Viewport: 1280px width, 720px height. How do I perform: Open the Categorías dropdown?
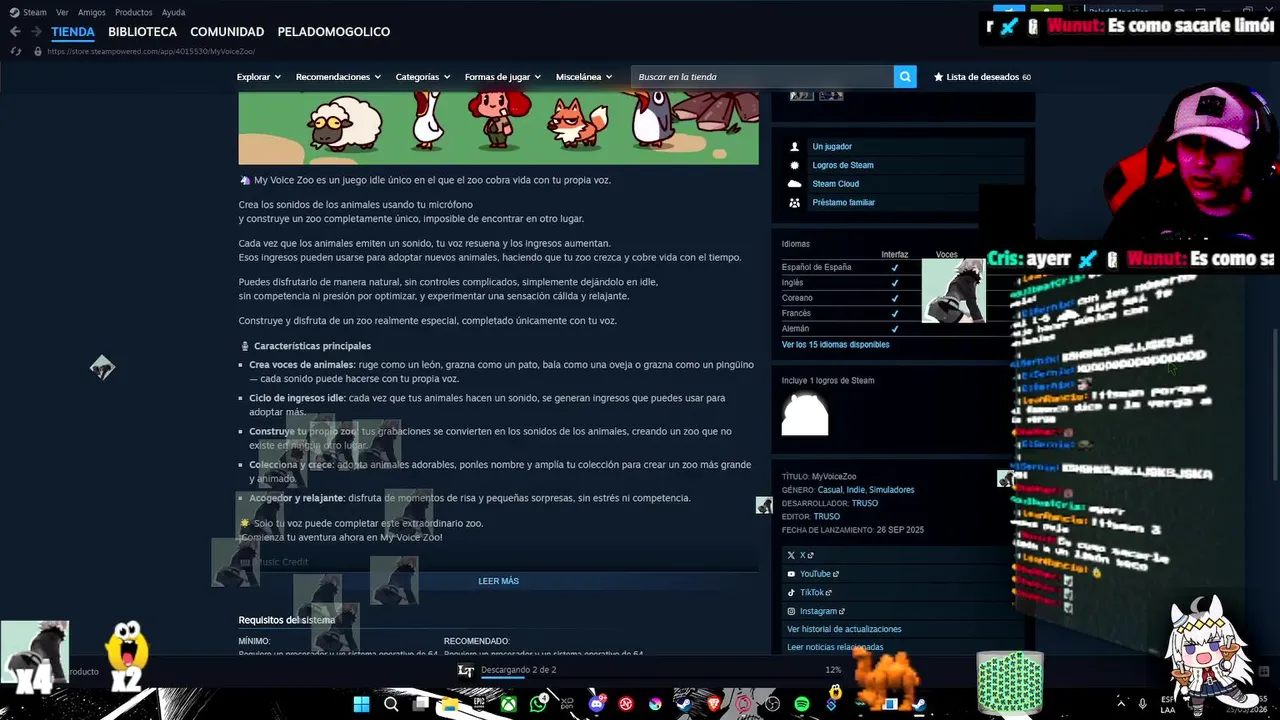(x=422, y=77)
